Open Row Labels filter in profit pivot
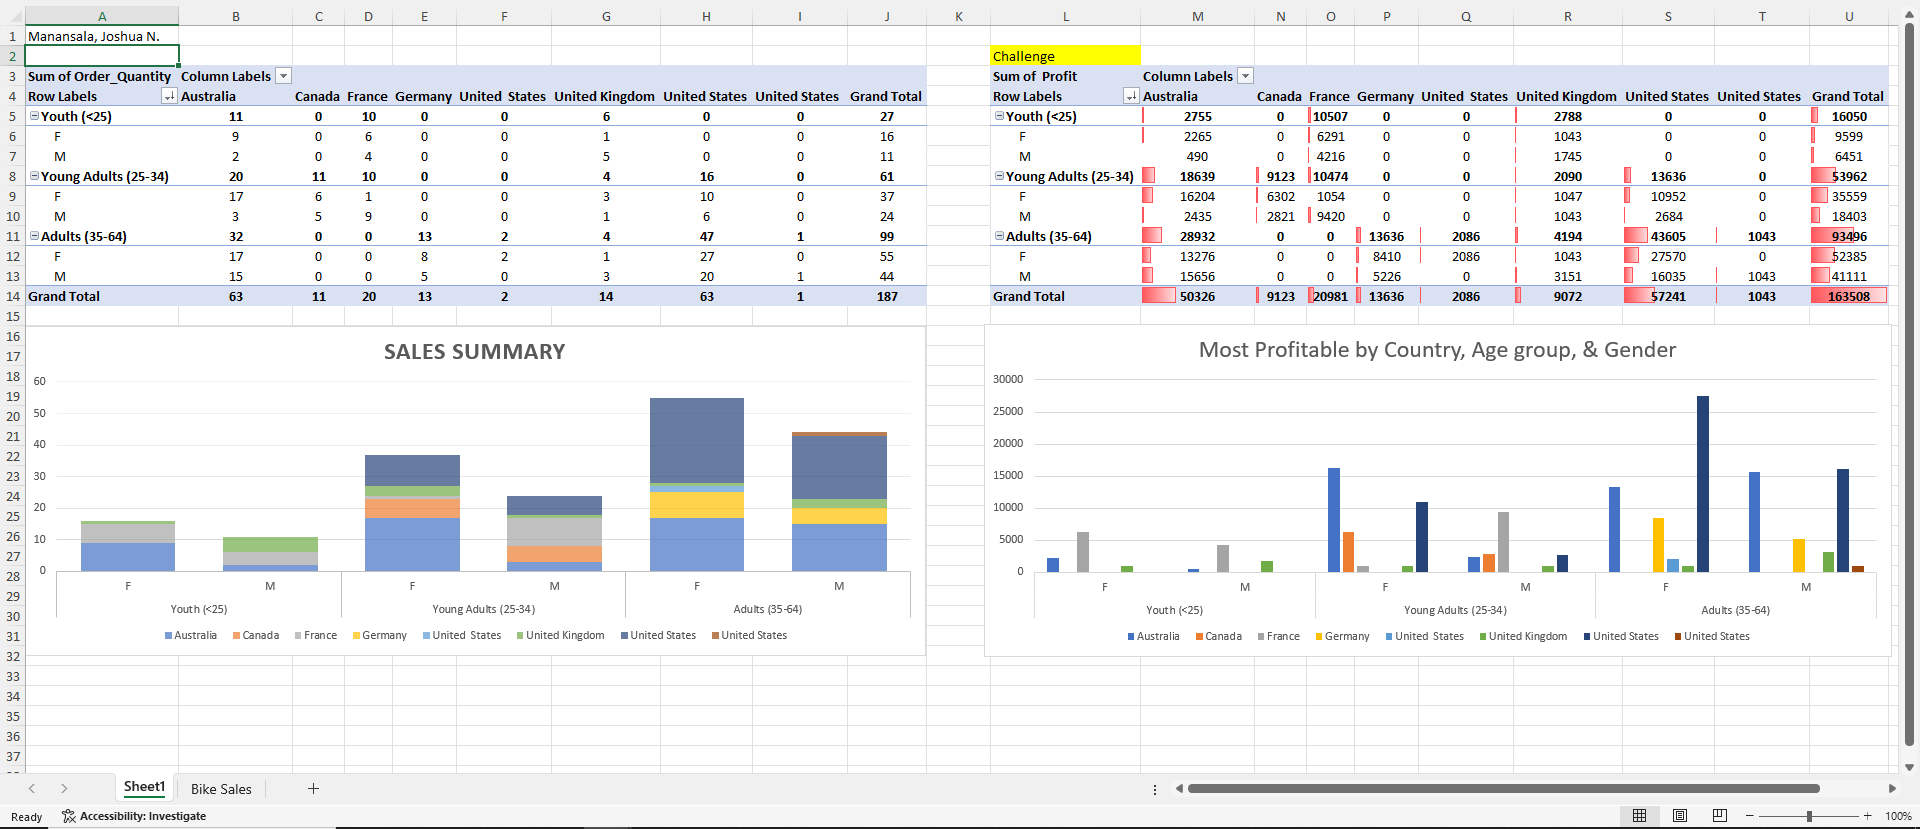This screenshot has width=1920, height=829. click(x=1131, y=96)
